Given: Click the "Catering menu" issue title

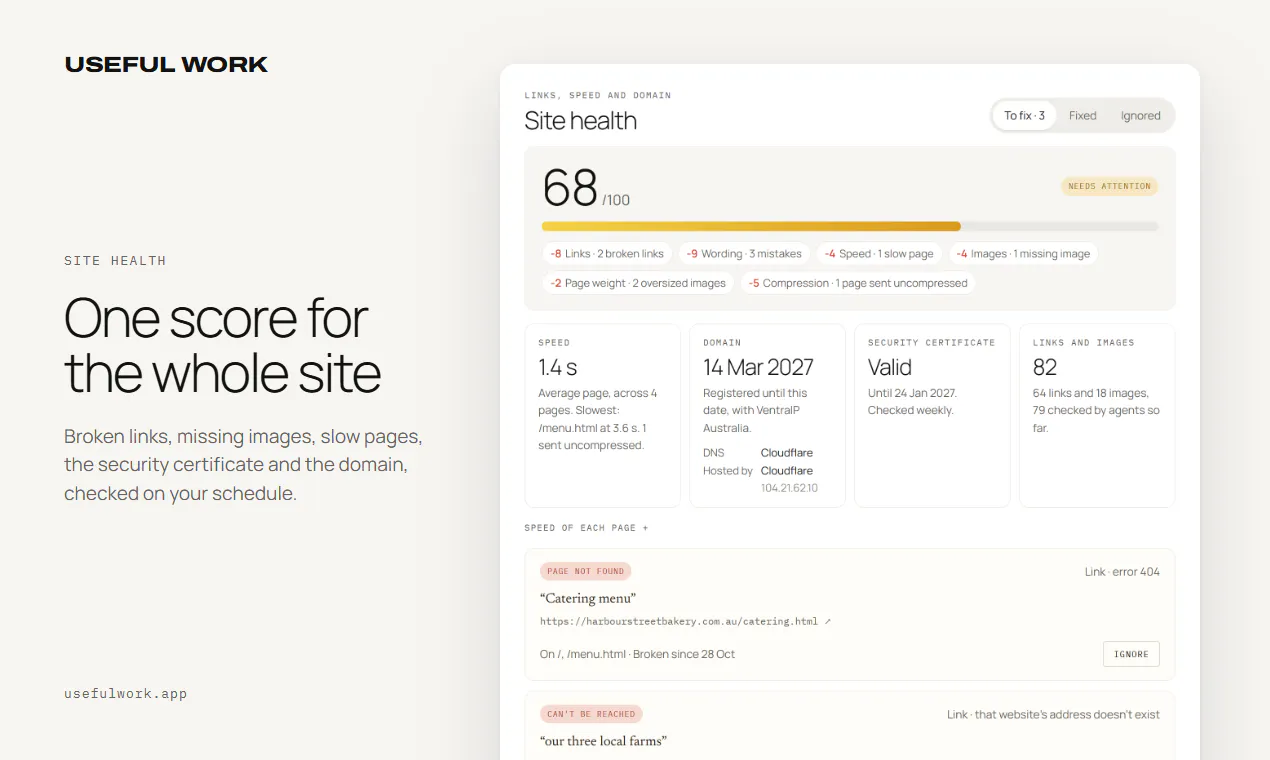Looking at the screenshot, I should click(x=588, y=598).
